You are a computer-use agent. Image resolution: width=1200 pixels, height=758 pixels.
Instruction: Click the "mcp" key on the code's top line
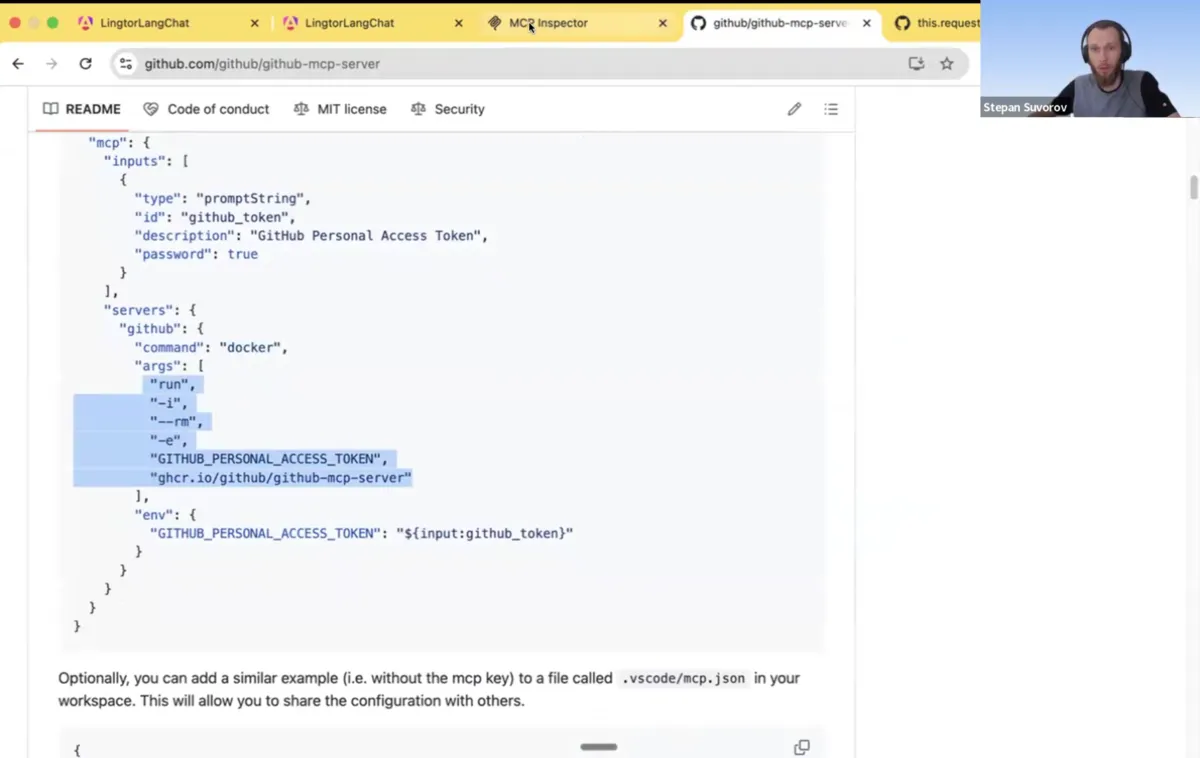(x=107, y=143)
